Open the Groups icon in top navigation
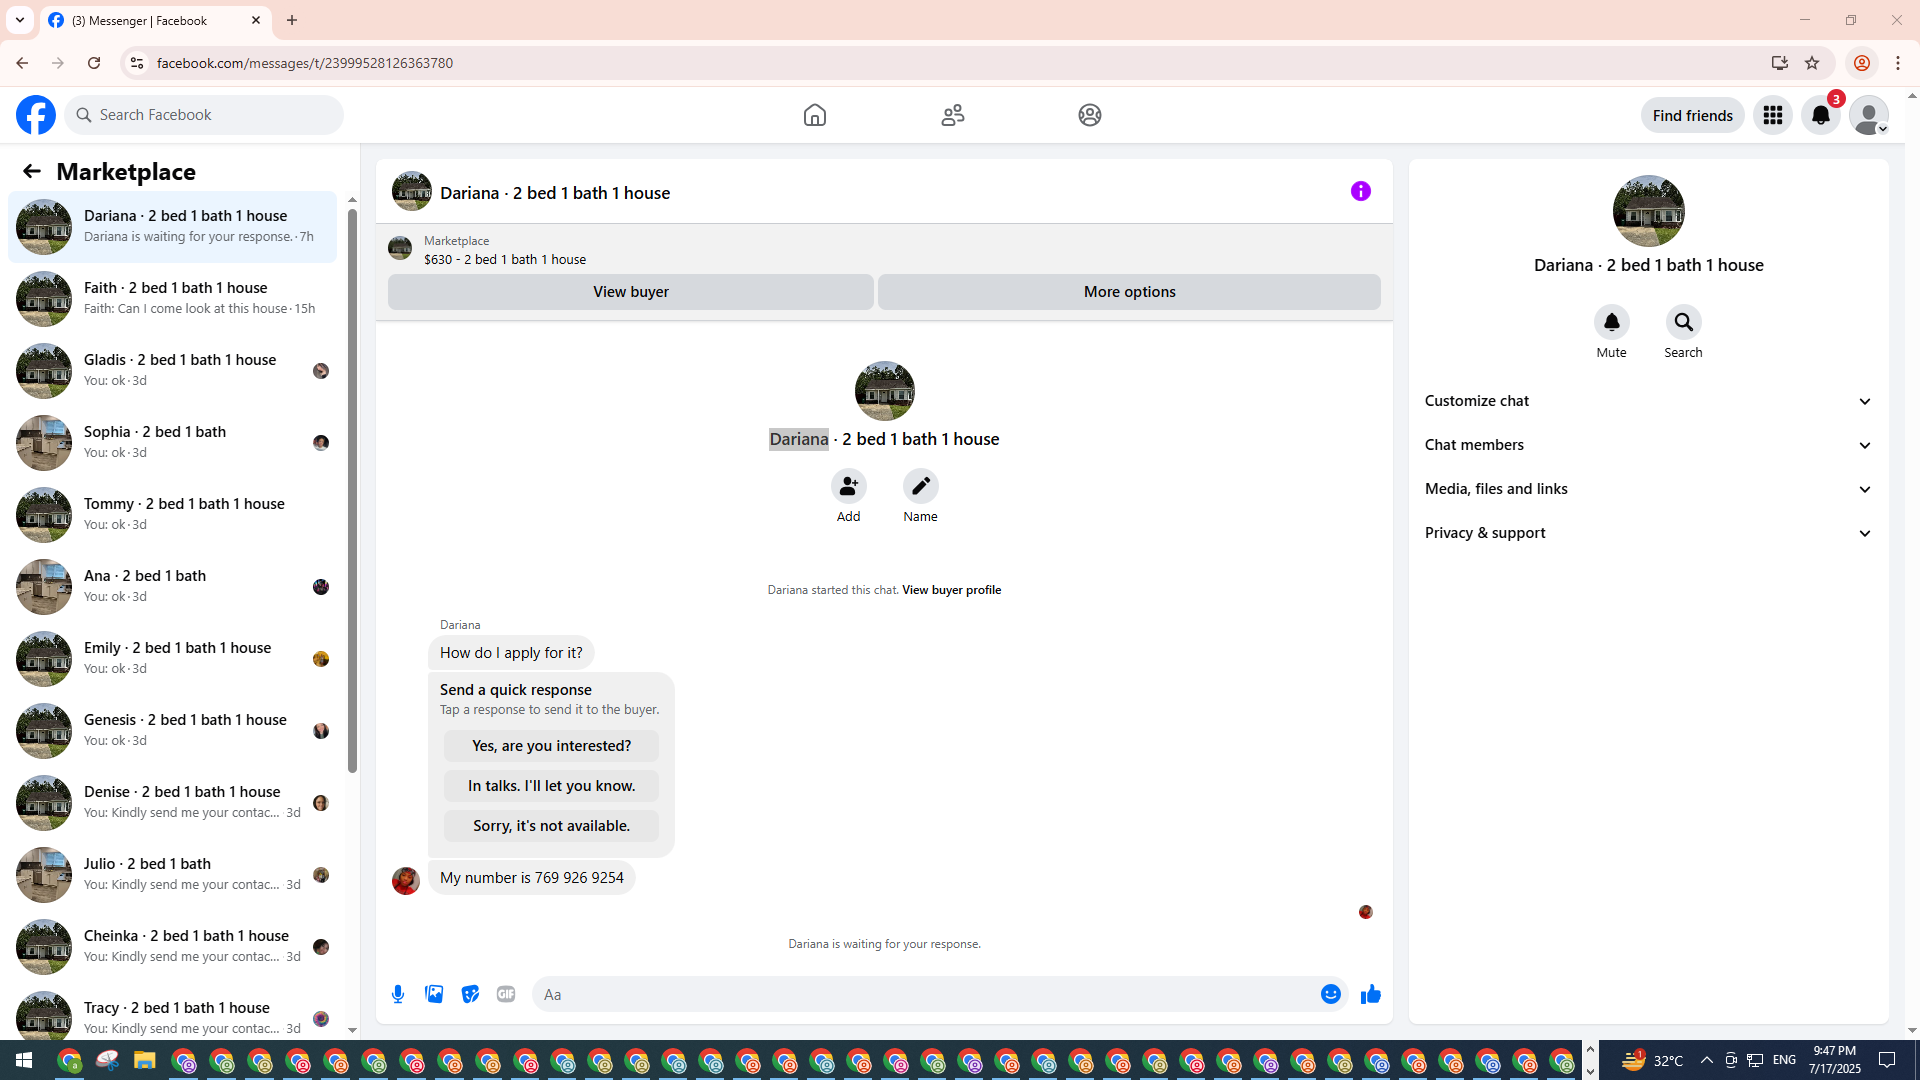This screenshot has height=1080, width=1920. click(x=1090, y=115)
